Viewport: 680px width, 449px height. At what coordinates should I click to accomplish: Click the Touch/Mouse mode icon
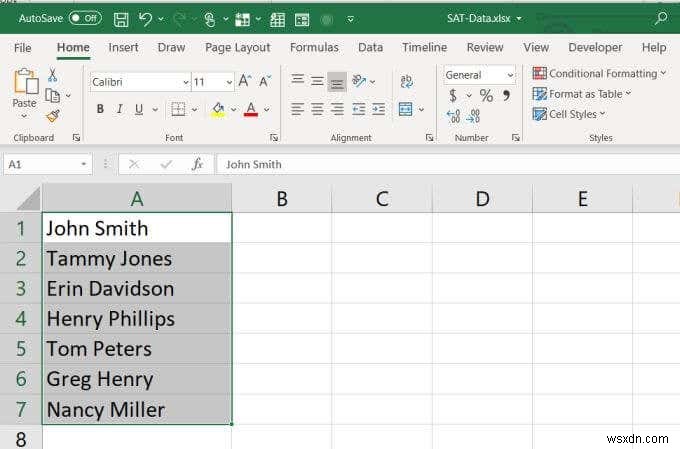(209, 19)
